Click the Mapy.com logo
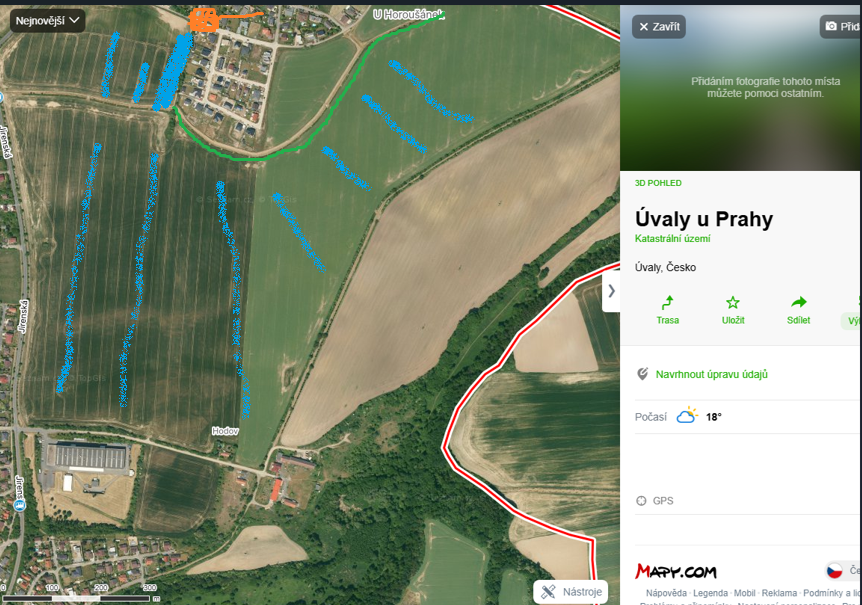Image resolution: width=862 pixels, height=605 pixels. click(676, 571)
